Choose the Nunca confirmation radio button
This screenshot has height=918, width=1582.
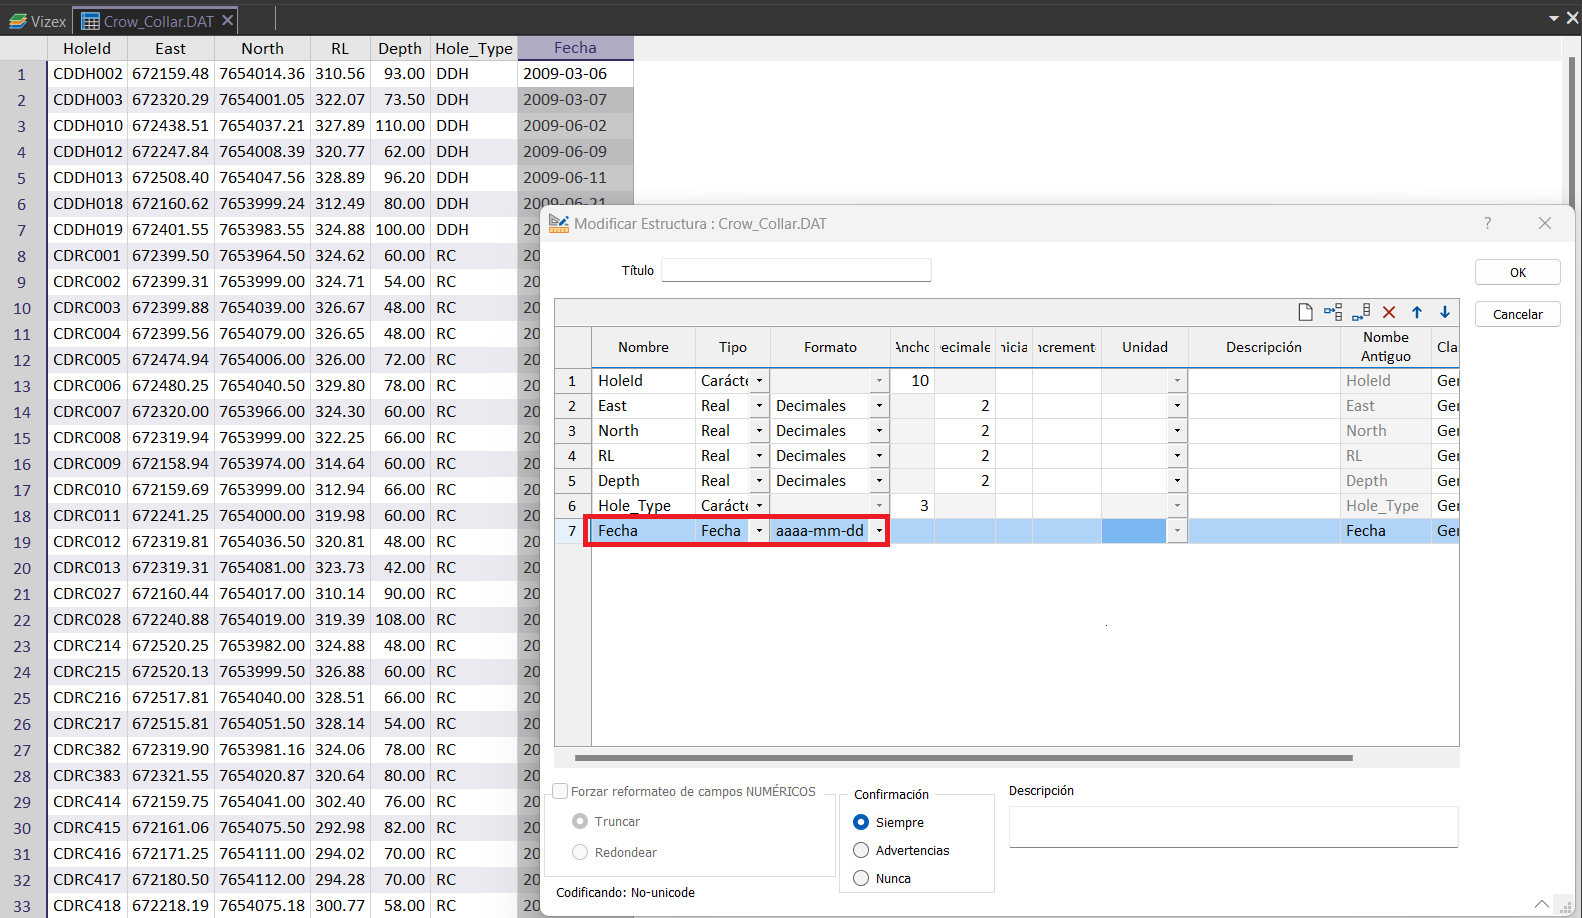coord(861,878)
